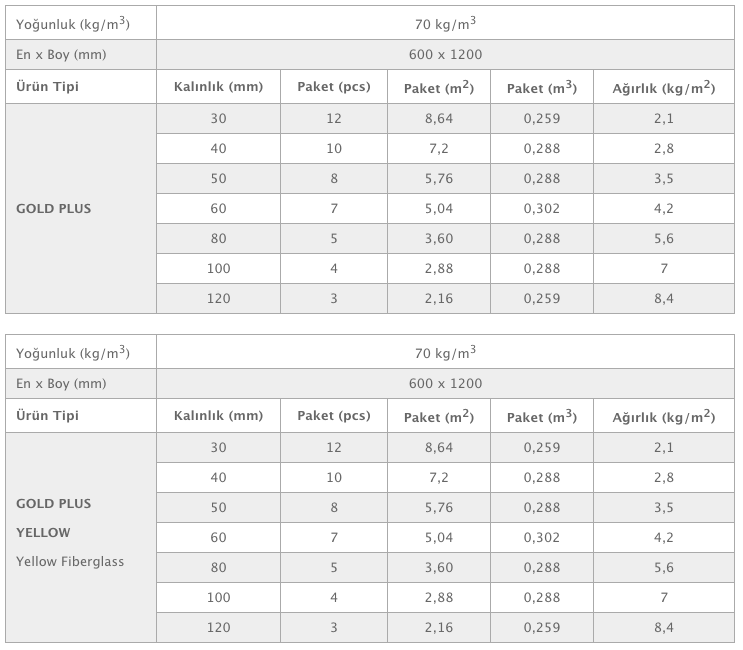
Task: Select Ağırlık (kg/m2) header in second table
Action: (663, 416)
